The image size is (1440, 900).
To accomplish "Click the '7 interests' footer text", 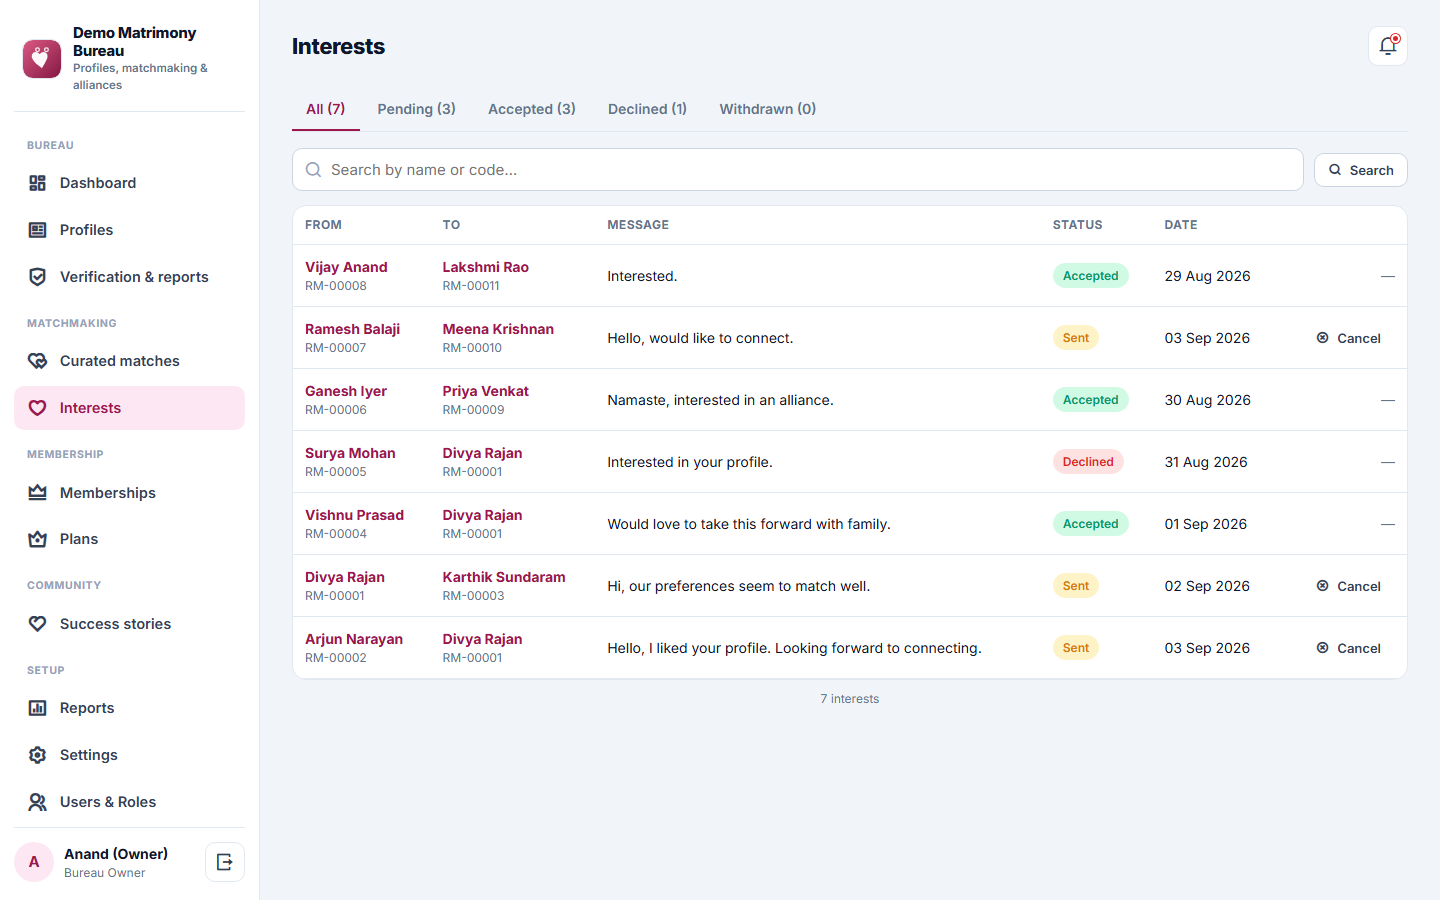I will point(850,699).
